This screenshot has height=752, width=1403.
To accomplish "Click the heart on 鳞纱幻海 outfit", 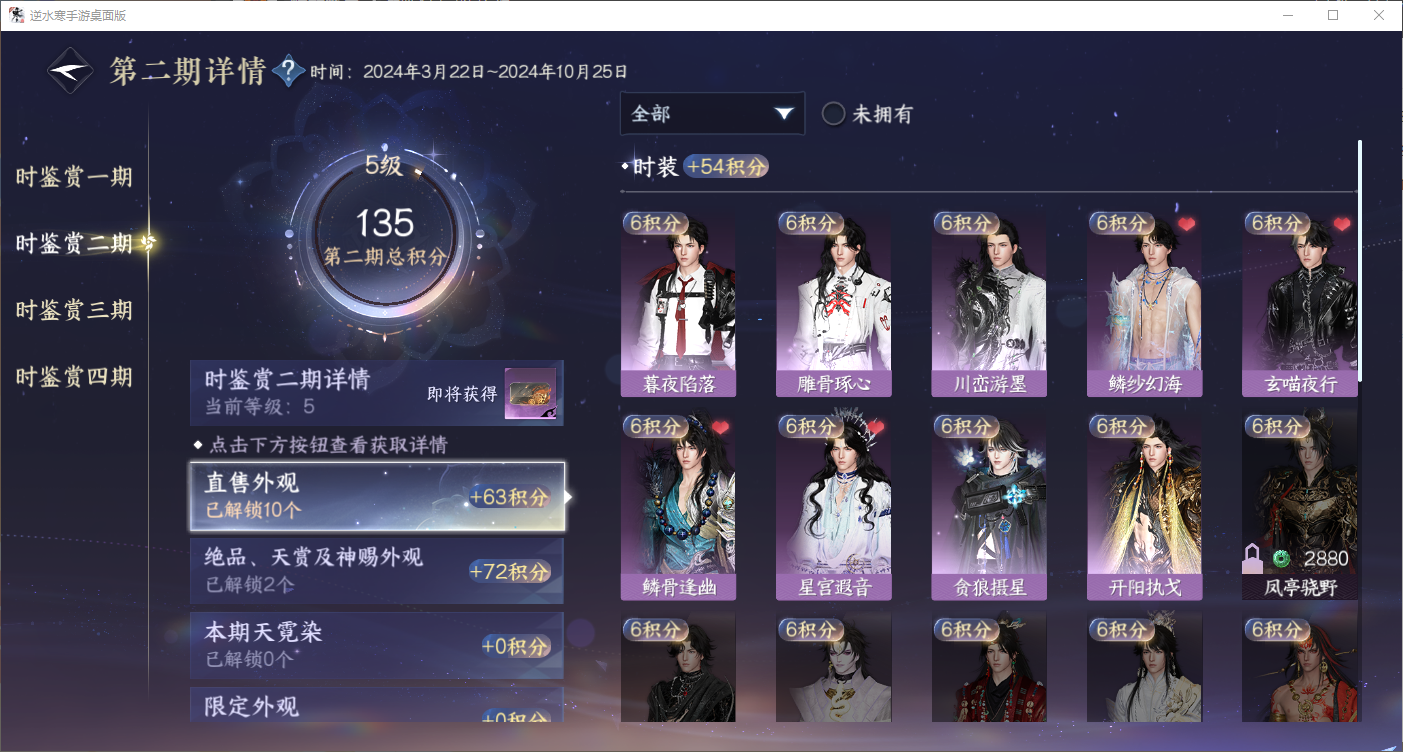I will pos(1186,224).
